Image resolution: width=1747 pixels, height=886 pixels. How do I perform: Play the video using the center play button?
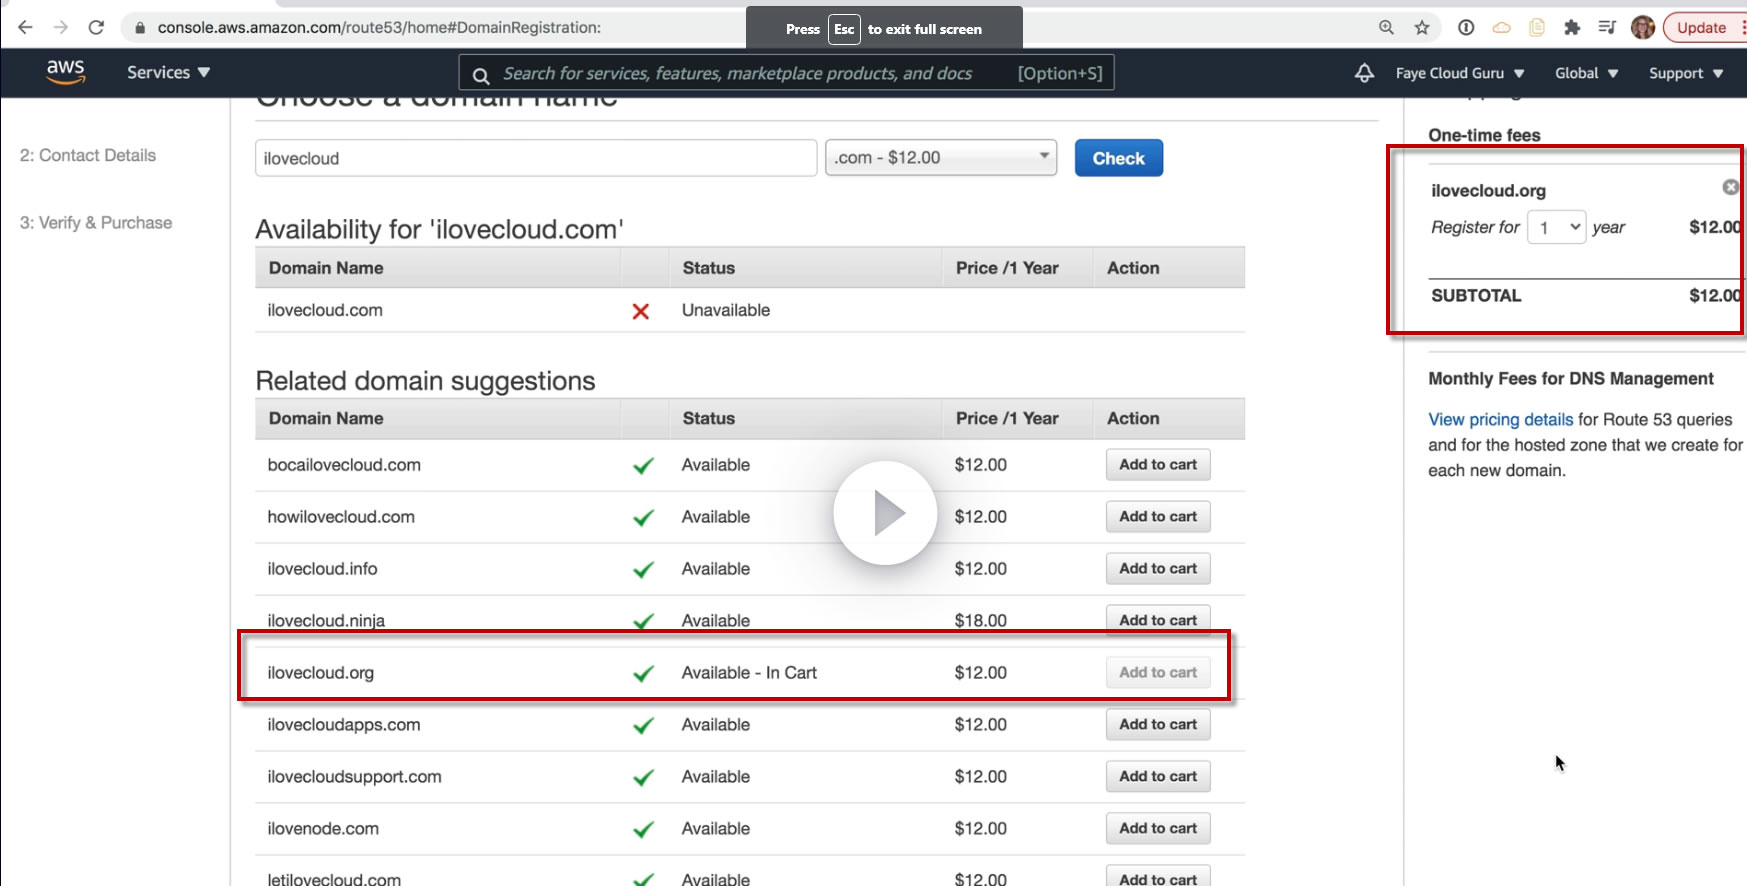coord(885,513)
